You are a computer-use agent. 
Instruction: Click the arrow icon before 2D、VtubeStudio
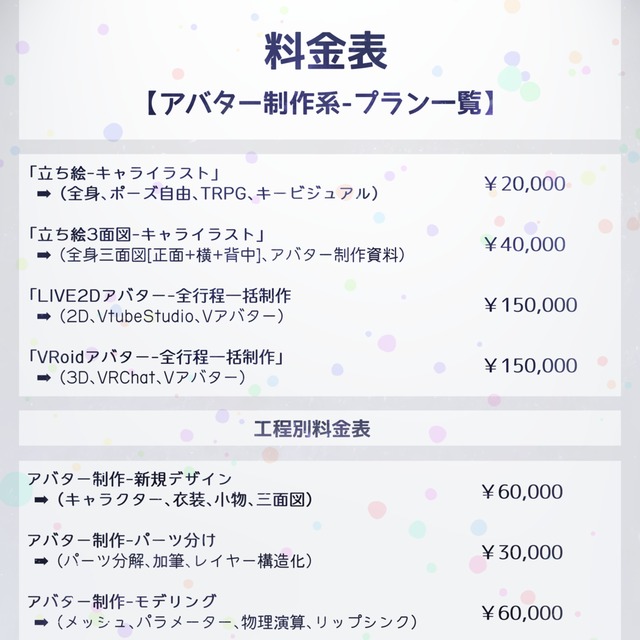[x=44, y=316]
